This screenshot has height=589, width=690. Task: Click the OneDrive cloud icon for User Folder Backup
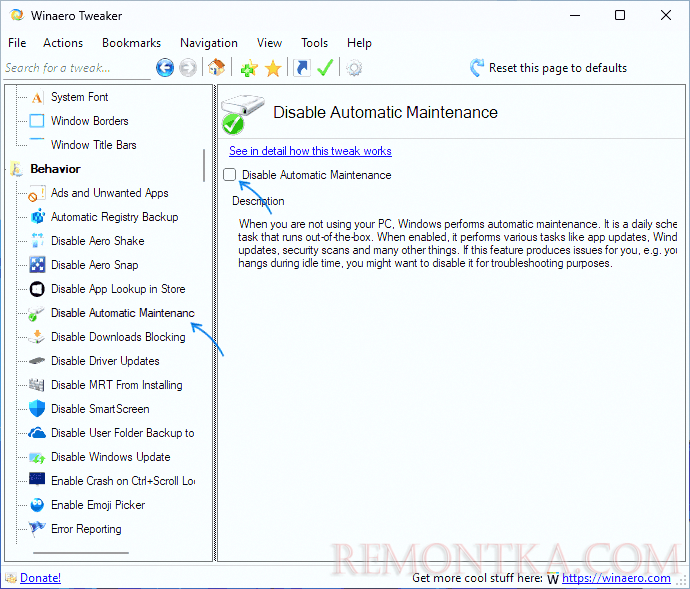(37, 433)
